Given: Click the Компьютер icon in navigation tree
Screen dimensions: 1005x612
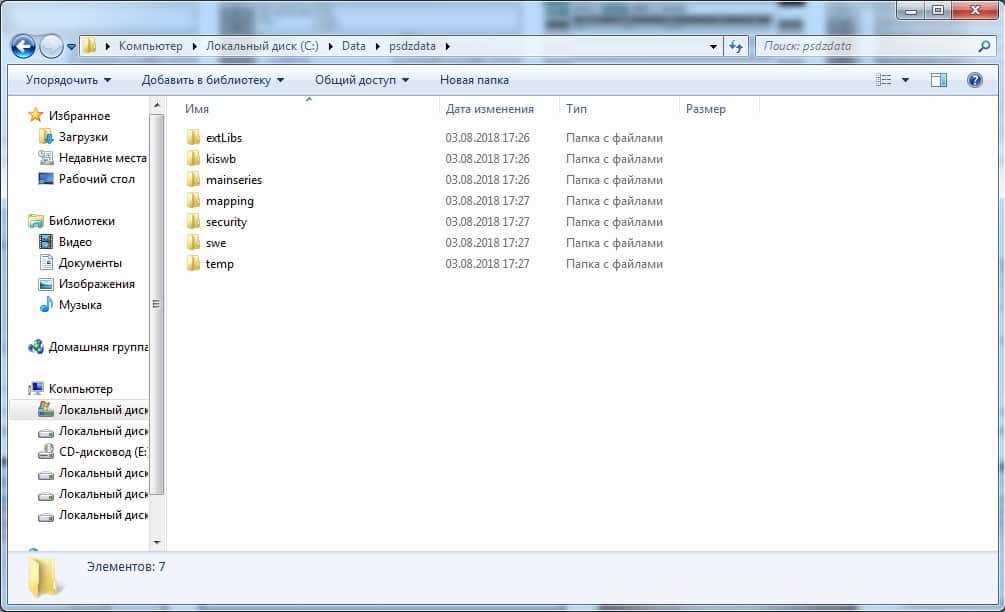Looking at the screenshot, I should point(36,388).
